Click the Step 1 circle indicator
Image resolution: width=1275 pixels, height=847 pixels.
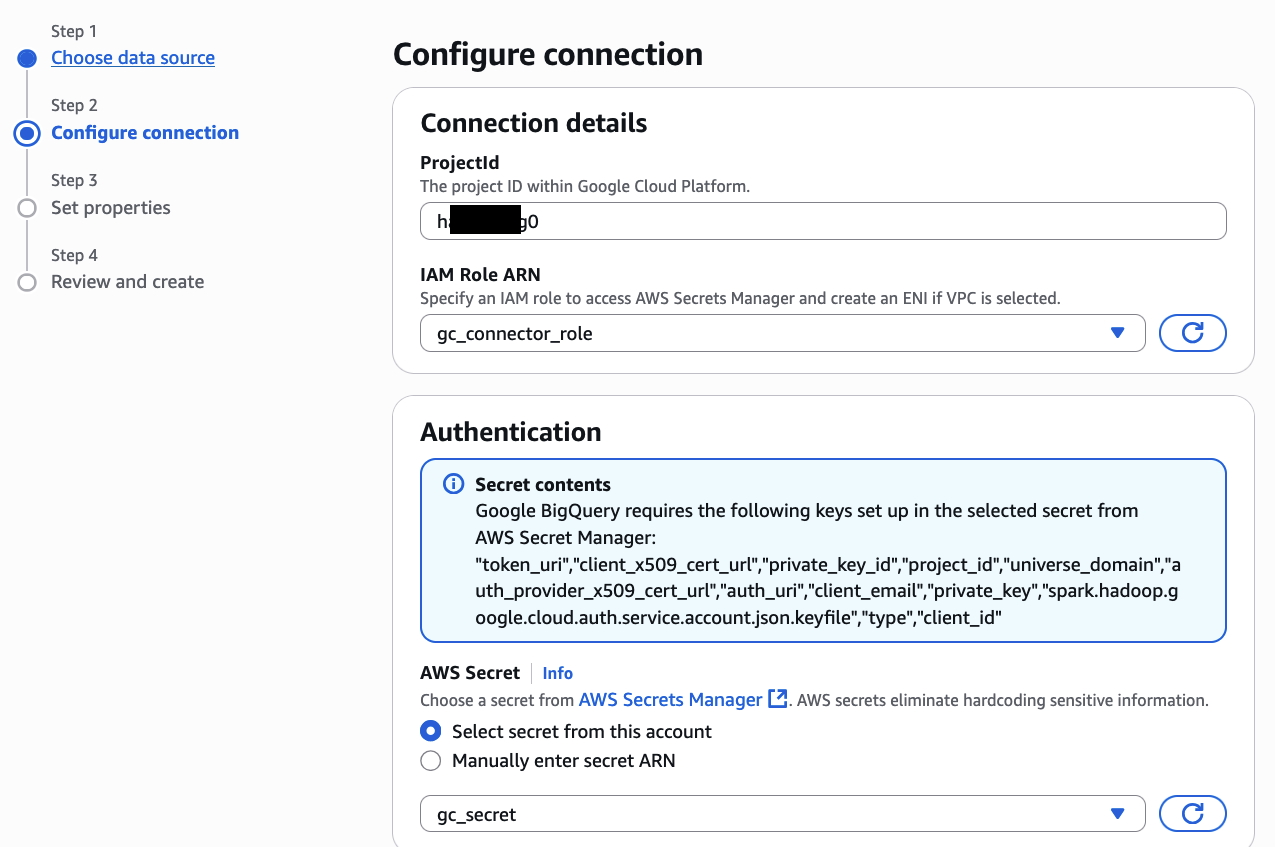click(27, 58)
